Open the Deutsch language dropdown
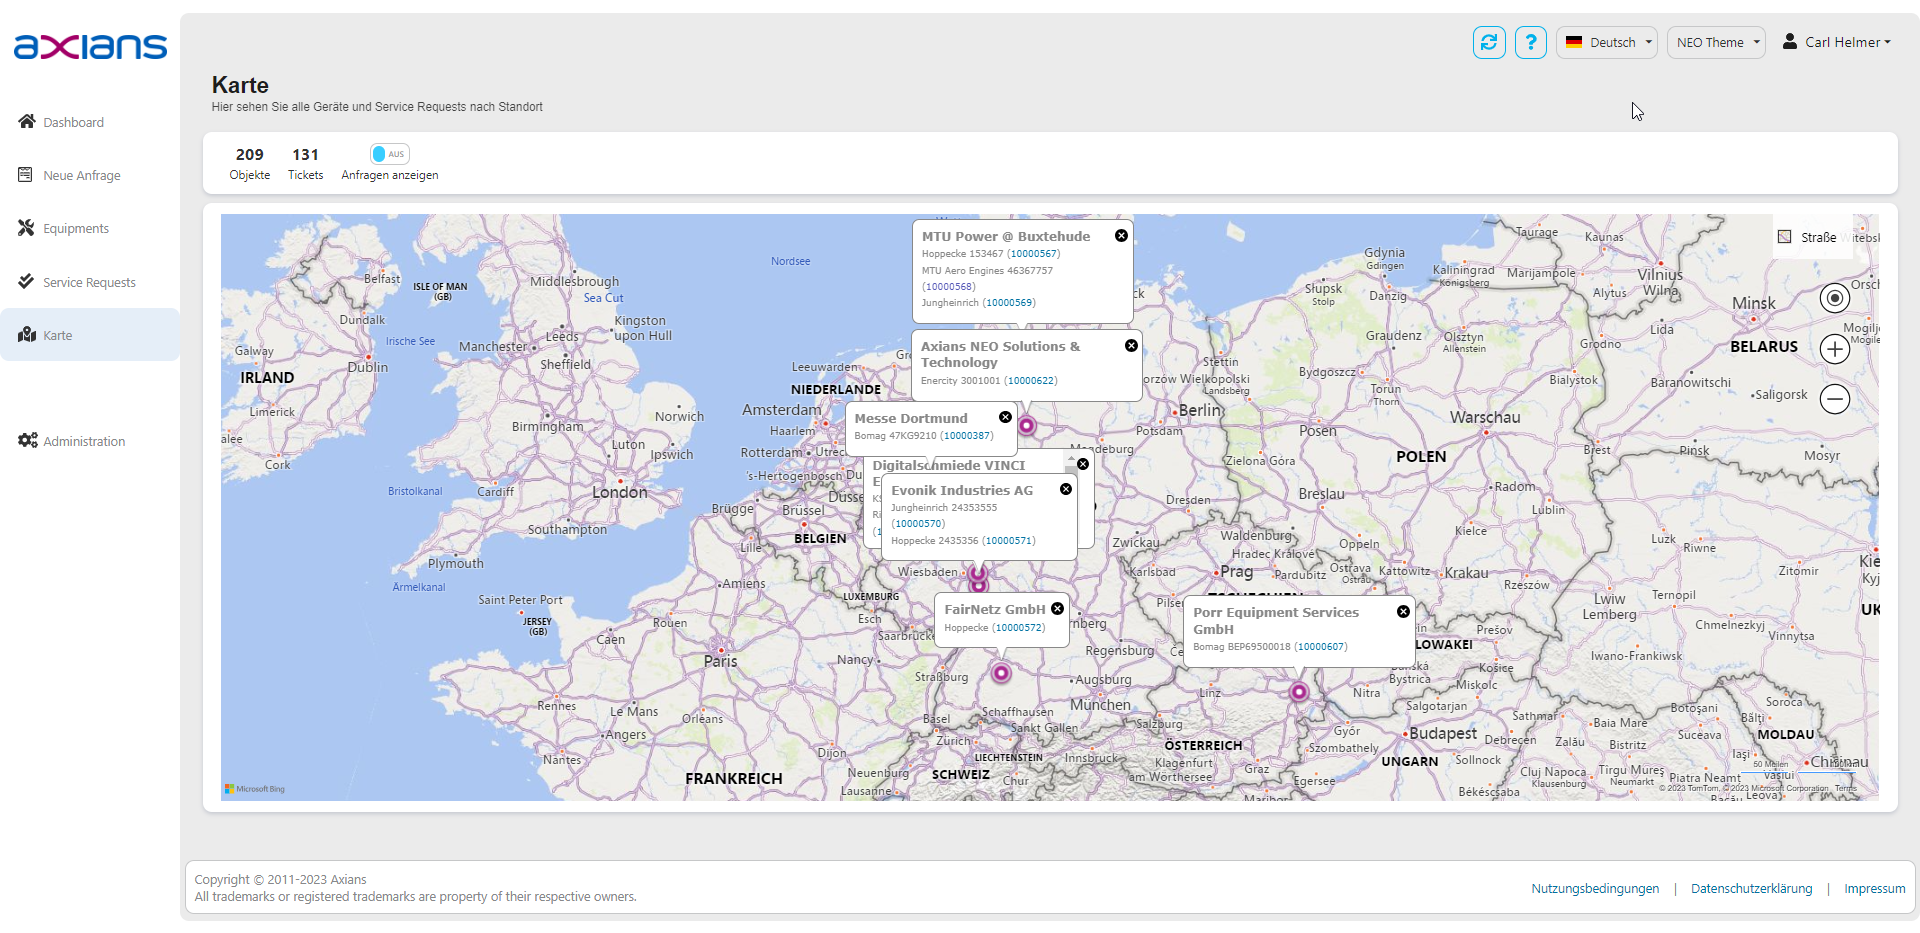 [1607, 42]
